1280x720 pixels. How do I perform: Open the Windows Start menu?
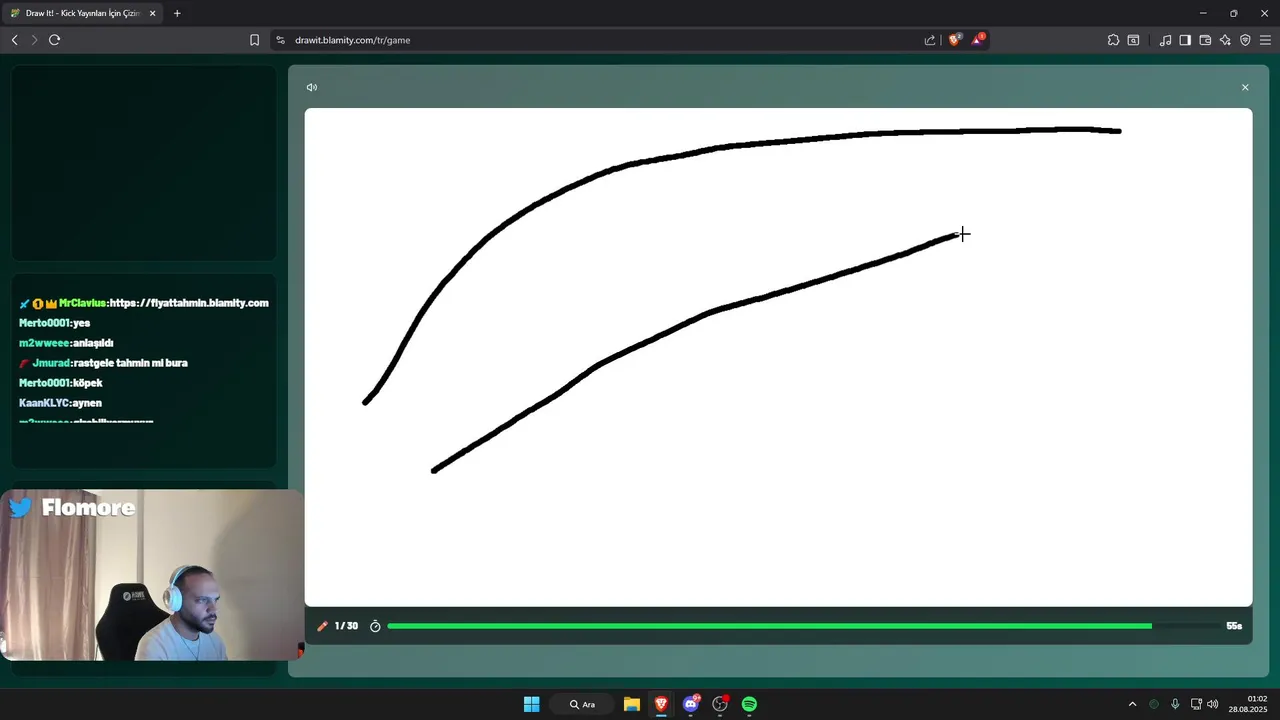click(x=532, y=704)
